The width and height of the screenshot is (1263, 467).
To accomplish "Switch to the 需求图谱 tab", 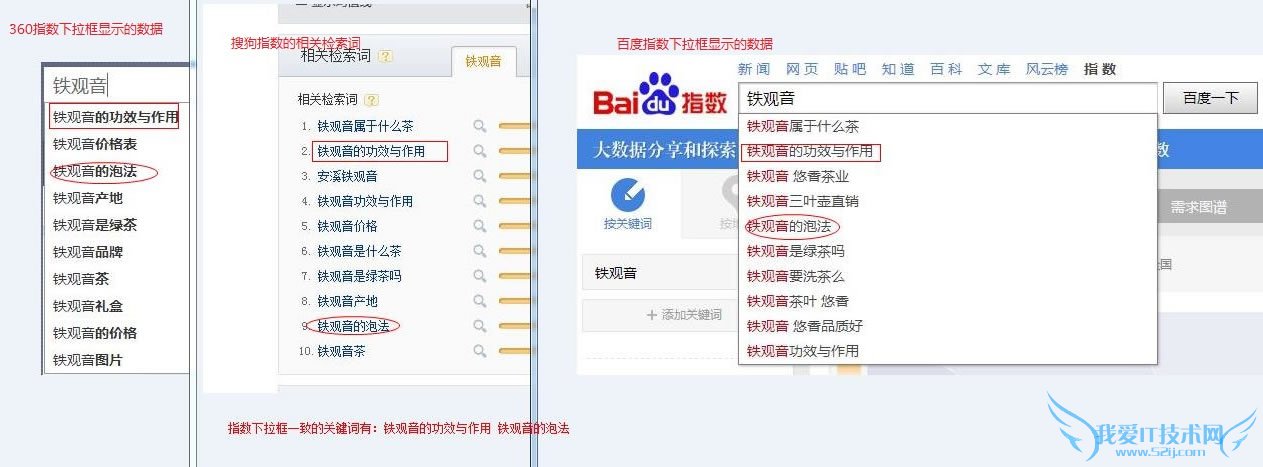I will point(1198,208).
